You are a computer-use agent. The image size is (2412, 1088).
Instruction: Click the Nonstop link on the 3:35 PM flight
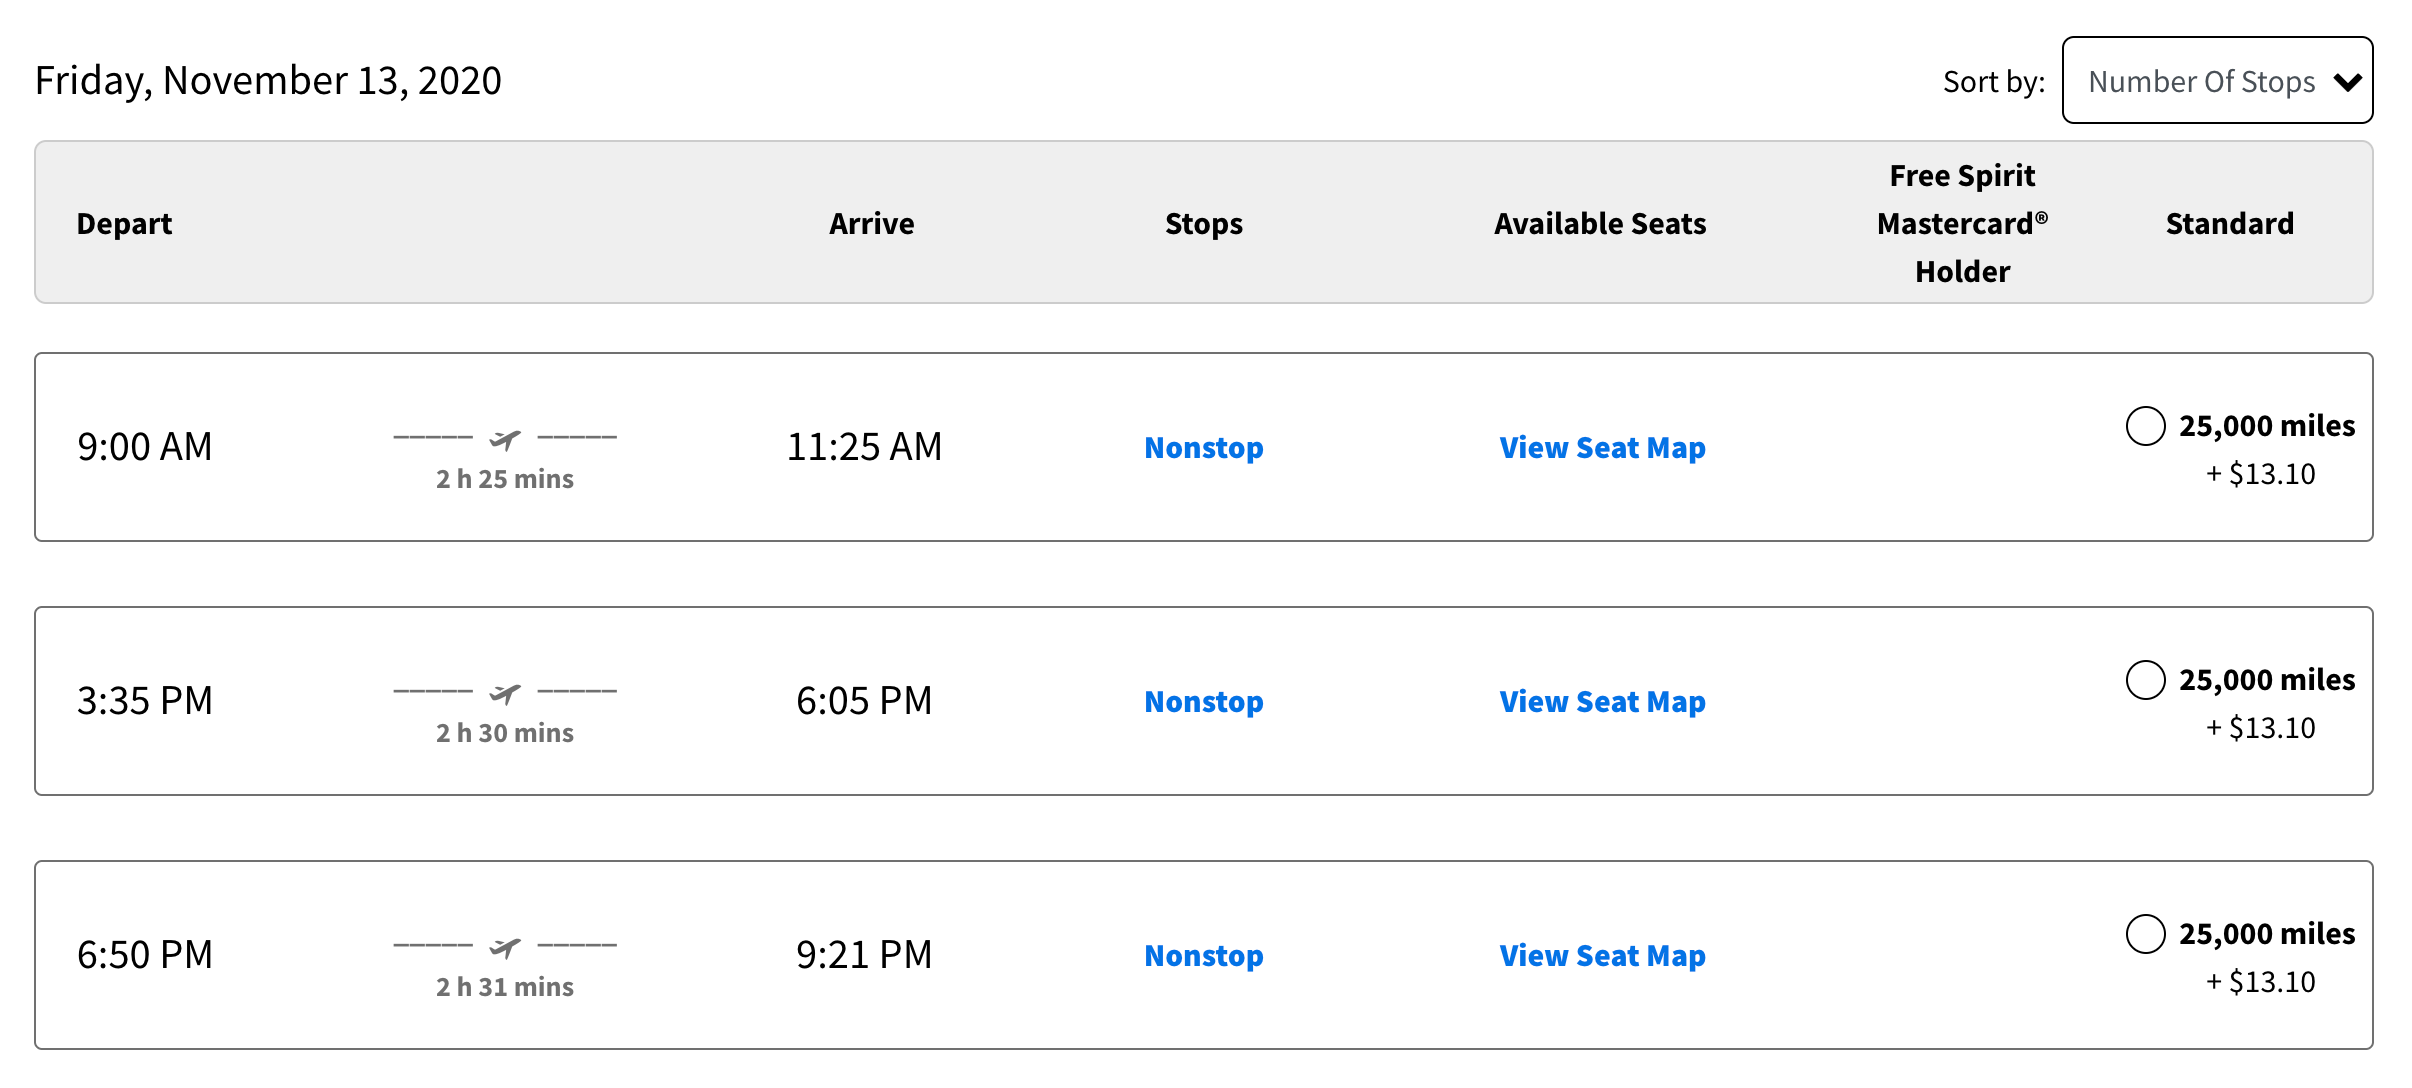1203,701
